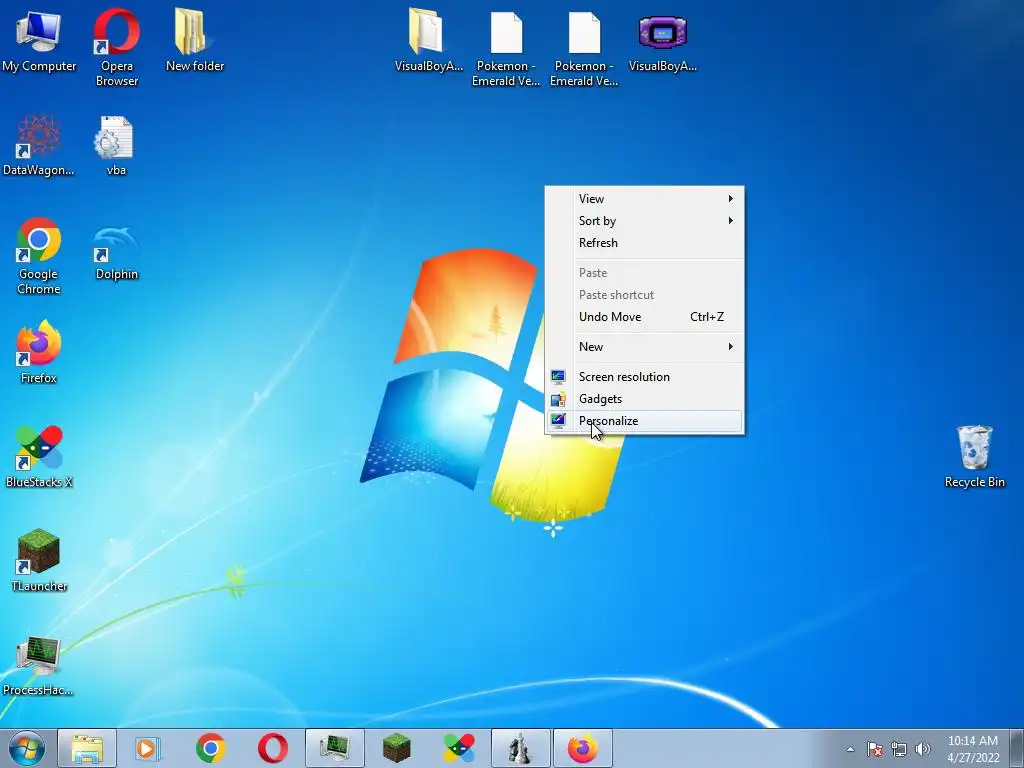Viewport: 1024px width, 768px height.
Task: Launch Opera from the taskbar
Action: pyautogui.click(x=272, y=748)
